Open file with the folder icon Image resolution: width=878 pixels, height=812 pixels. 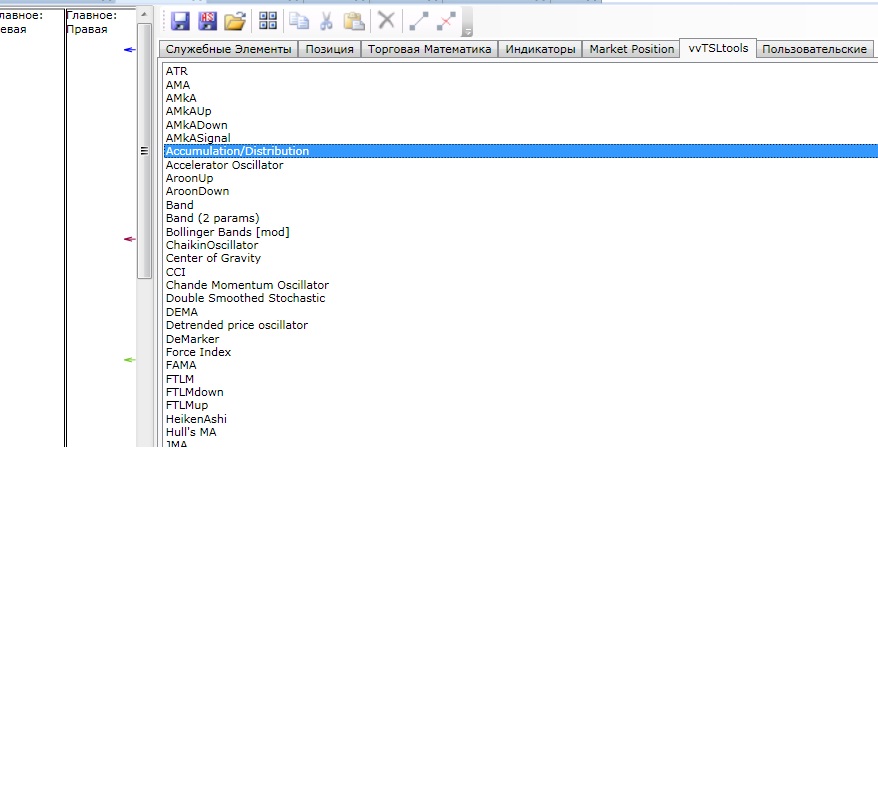235,21
